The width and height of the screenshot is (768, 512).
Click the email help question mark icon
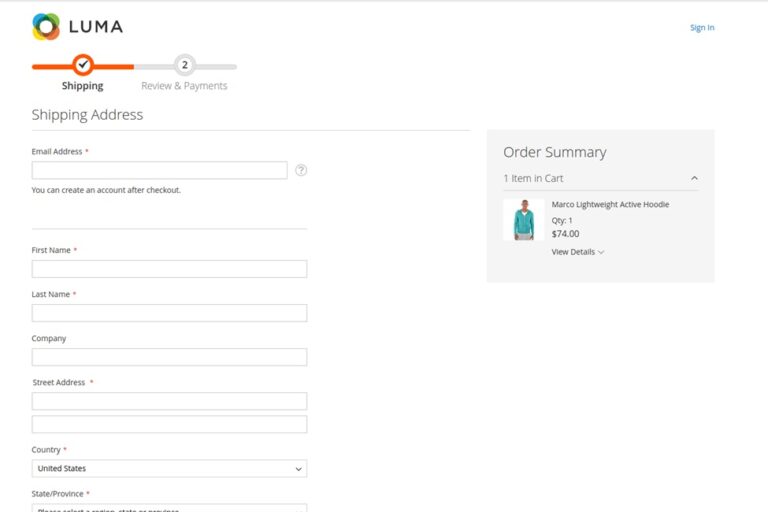point(301,170)
